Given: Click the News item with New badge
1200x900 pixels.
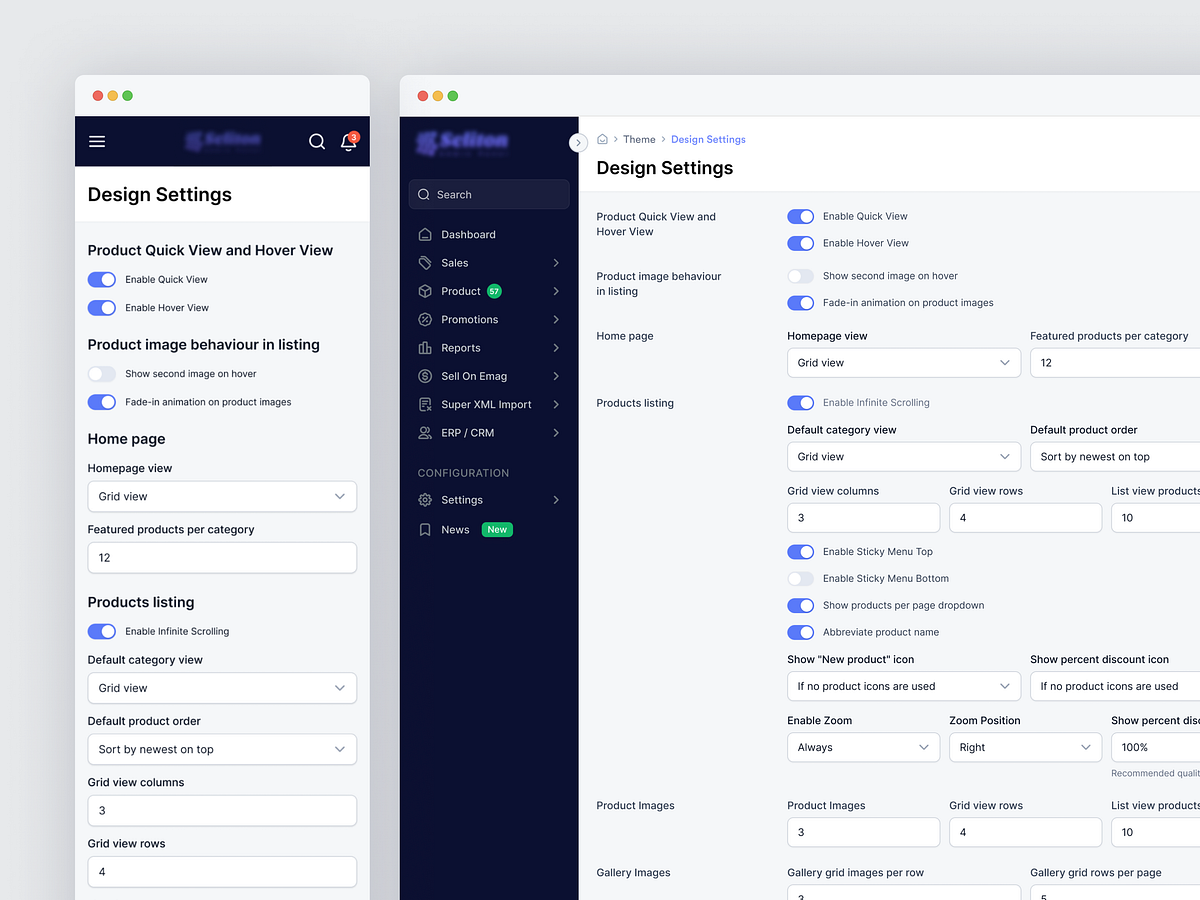Looking at the screenshot, I should pyautogui.click(x=455, y=529).
